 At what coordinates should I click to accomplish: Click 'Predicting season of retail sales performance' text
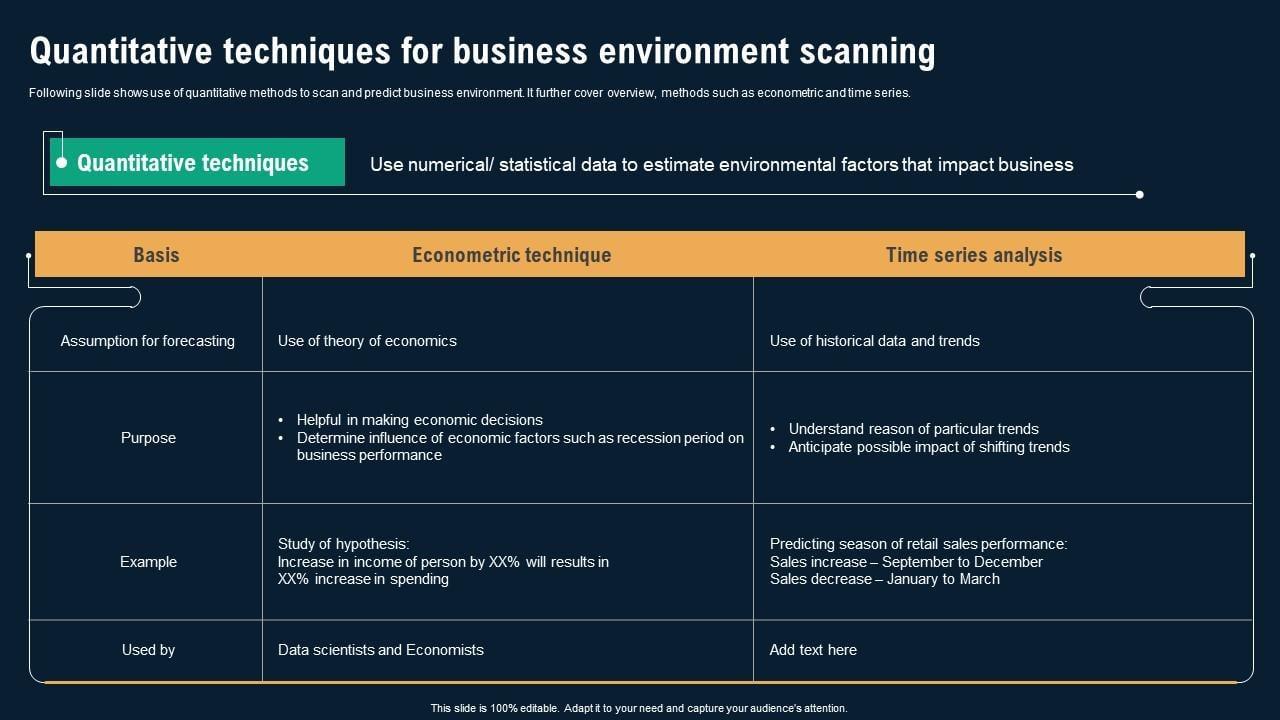coord(918,544)
